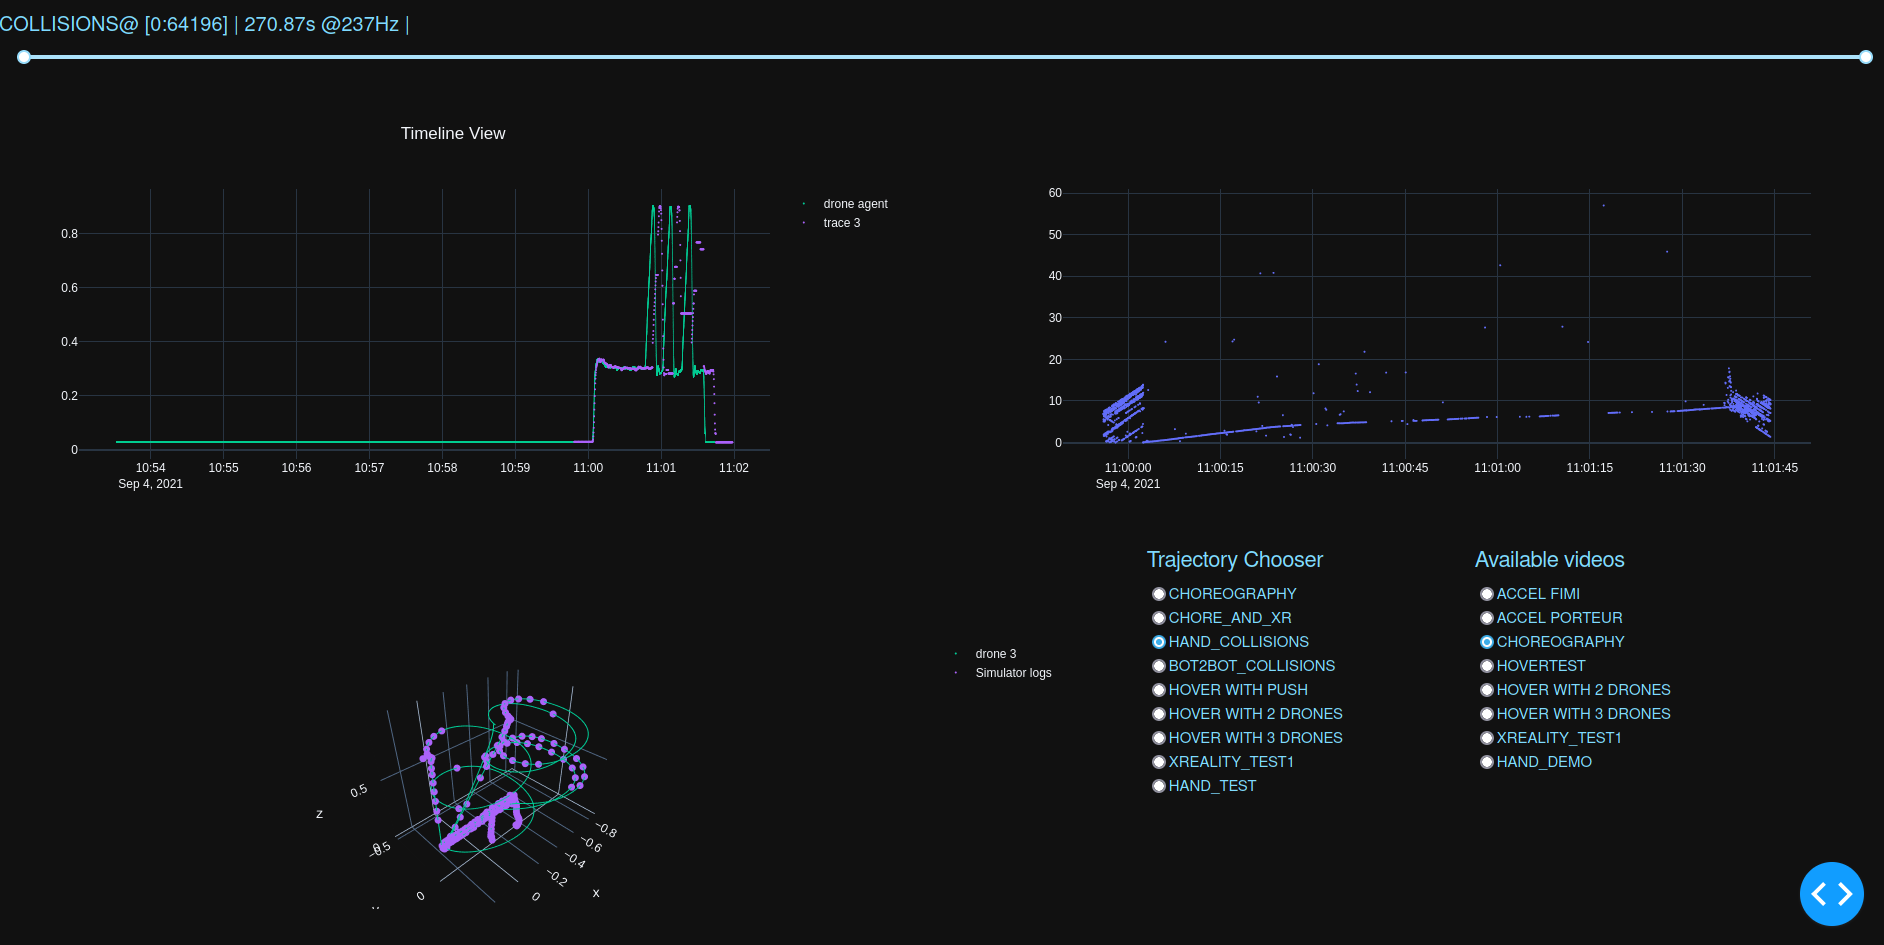Hide the drone agent trace via legend
The image size is (1884, 945).
pyautogui.click(x=855, y=203)
